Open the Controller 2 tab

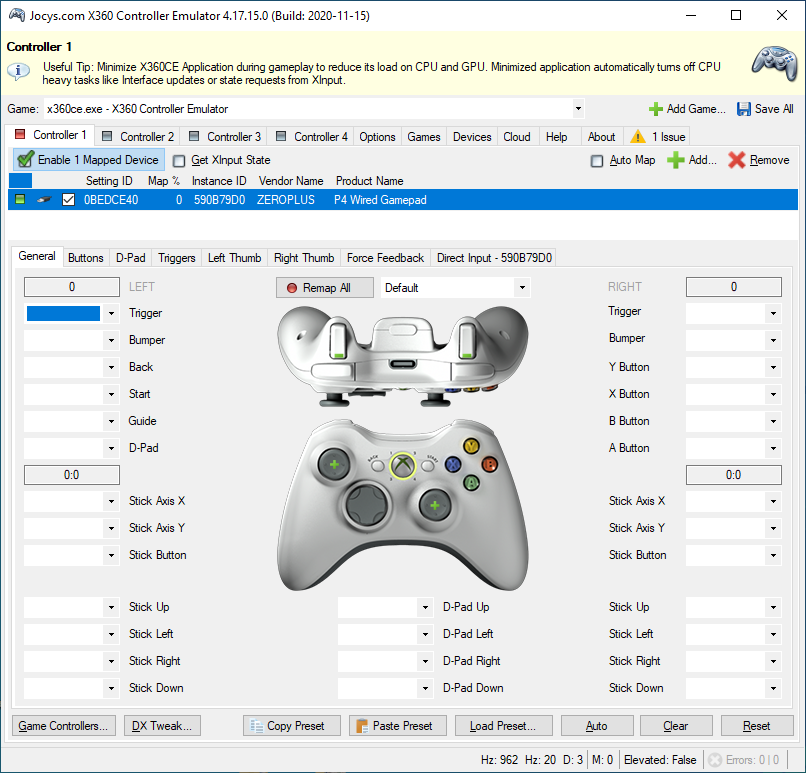[x=138, y=137]
